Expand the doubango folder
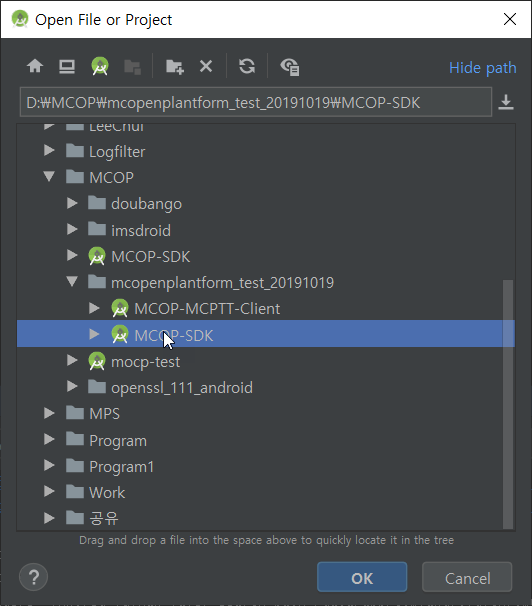 tap(72, 203)
